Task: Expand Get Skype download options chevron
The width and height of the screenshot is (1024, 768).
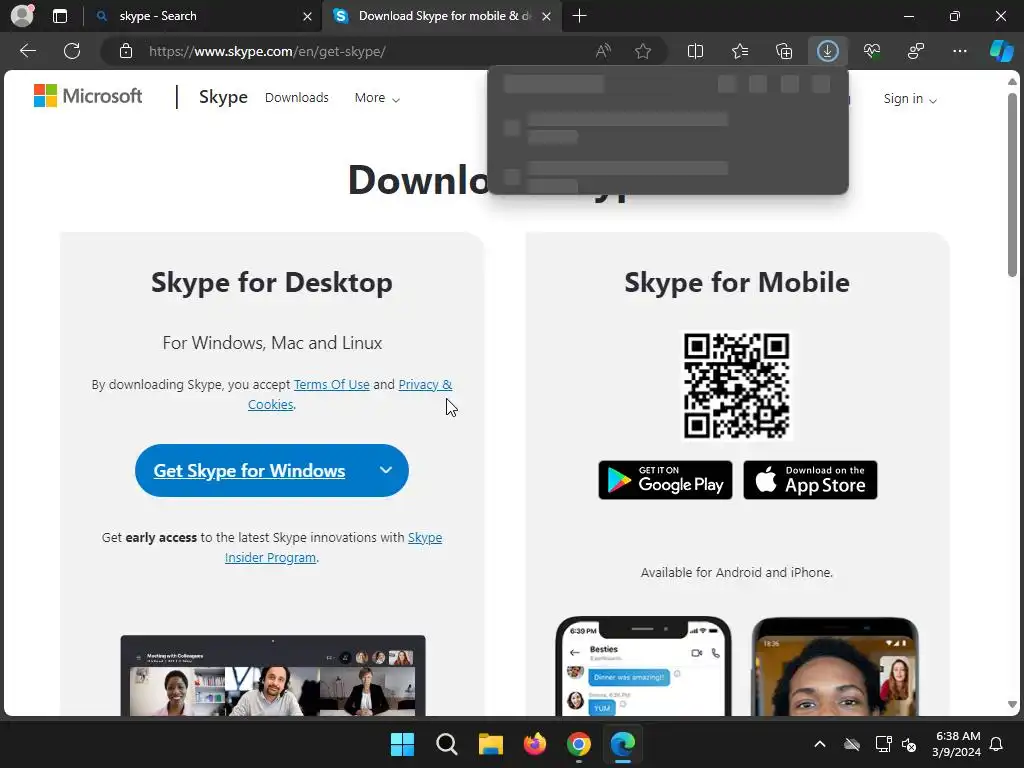Action: [x=386, y=470]
